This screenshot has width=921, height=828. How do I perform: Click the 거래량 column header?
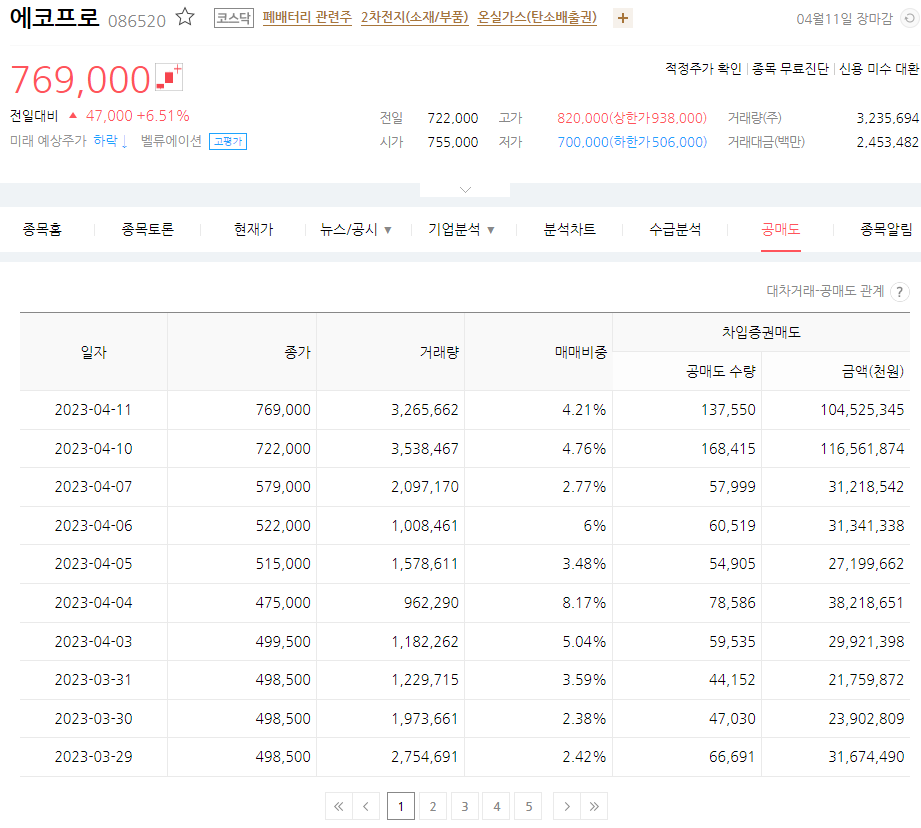(391, 352)
